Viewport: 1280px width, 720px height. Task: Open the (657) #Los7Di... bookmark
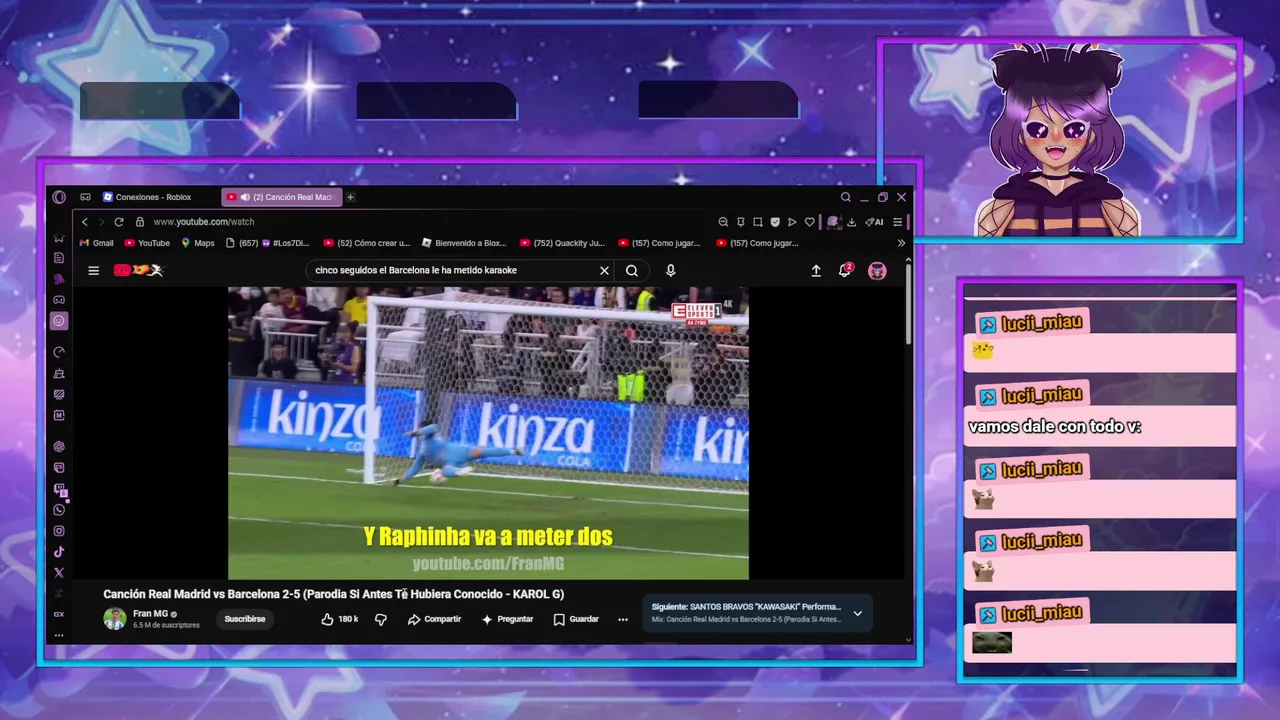(x=268, y=243)
